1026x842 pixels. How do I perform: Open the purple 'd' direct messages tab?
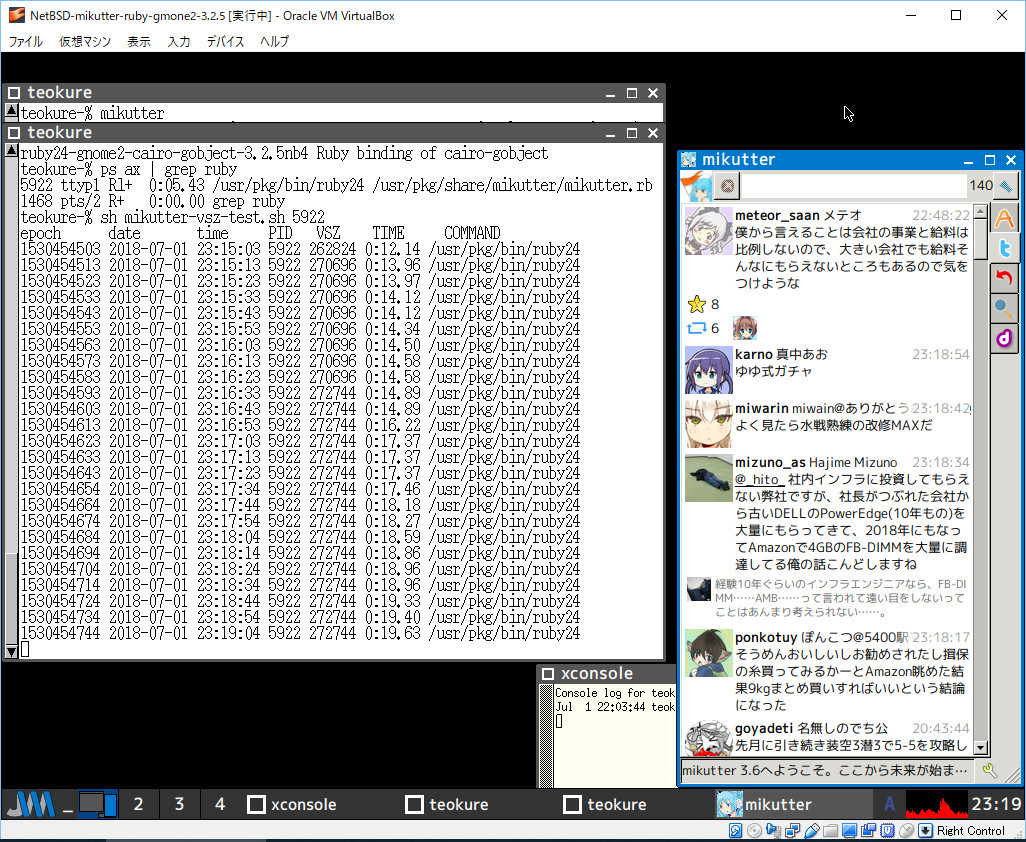coord(1004,339)
